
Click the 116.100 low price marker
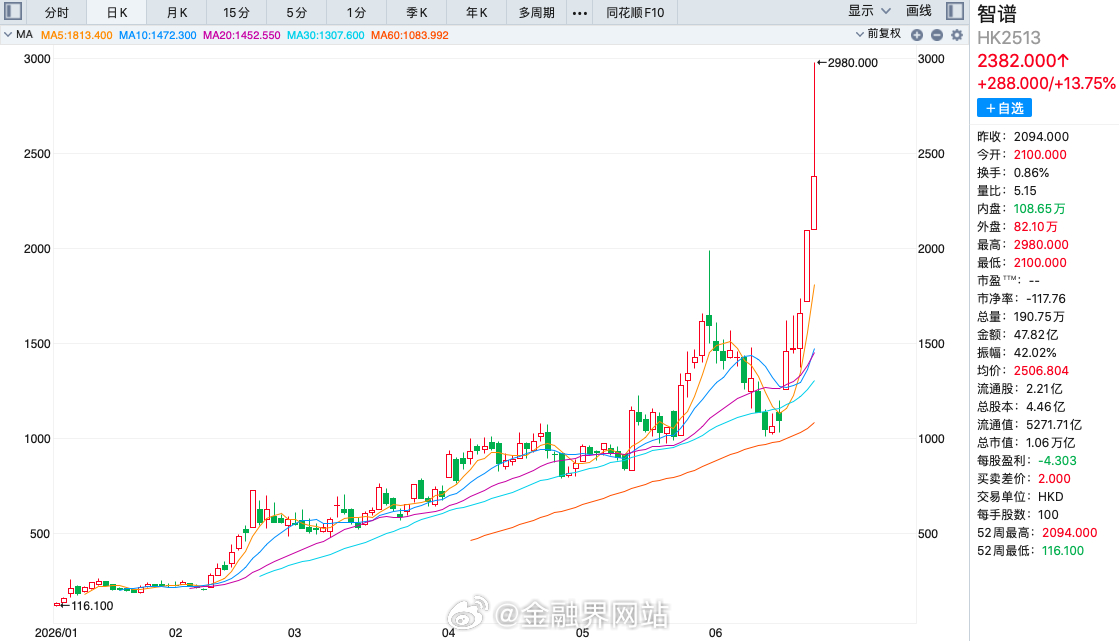pyautogui.click(x=86, y=606)
